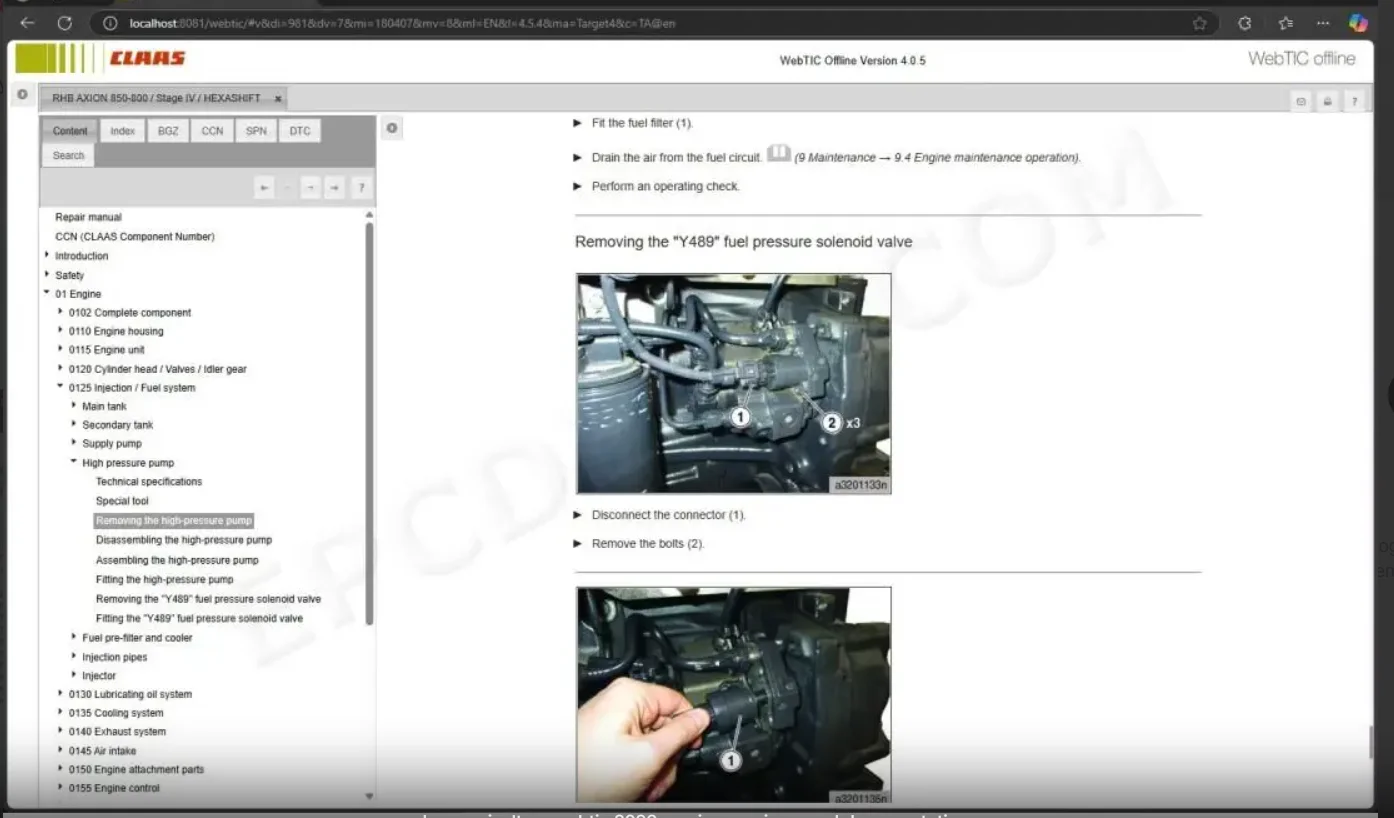
Task: Open the browser favorites list icon
Action: (1285, 23)
